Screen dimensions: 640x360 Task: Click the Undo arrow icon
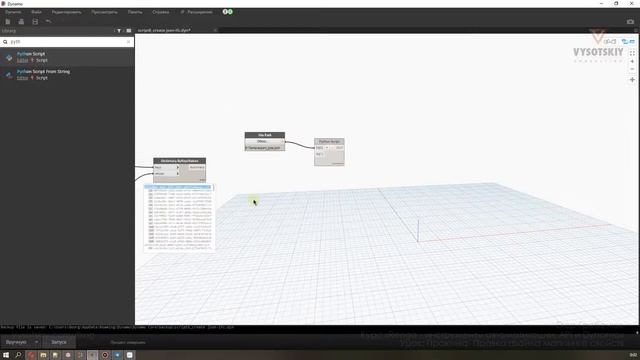click(x=49, y=21)
